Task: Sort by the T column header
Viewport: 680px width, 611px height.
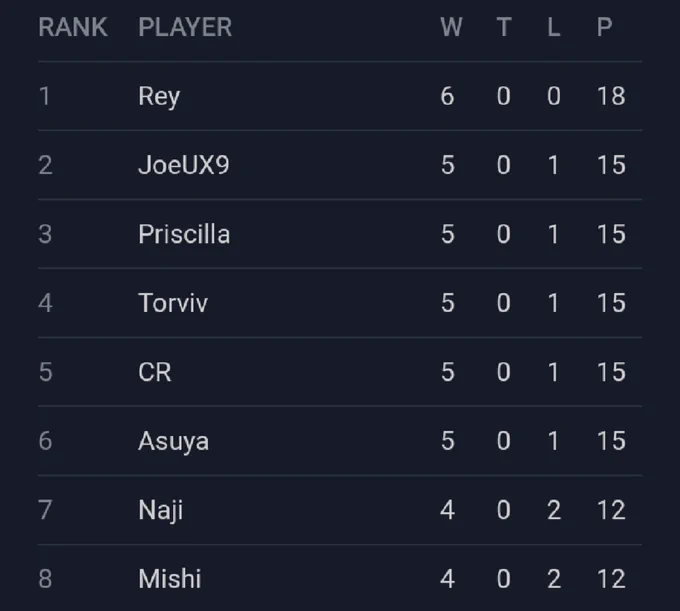Action: click(x=504, y=27)
